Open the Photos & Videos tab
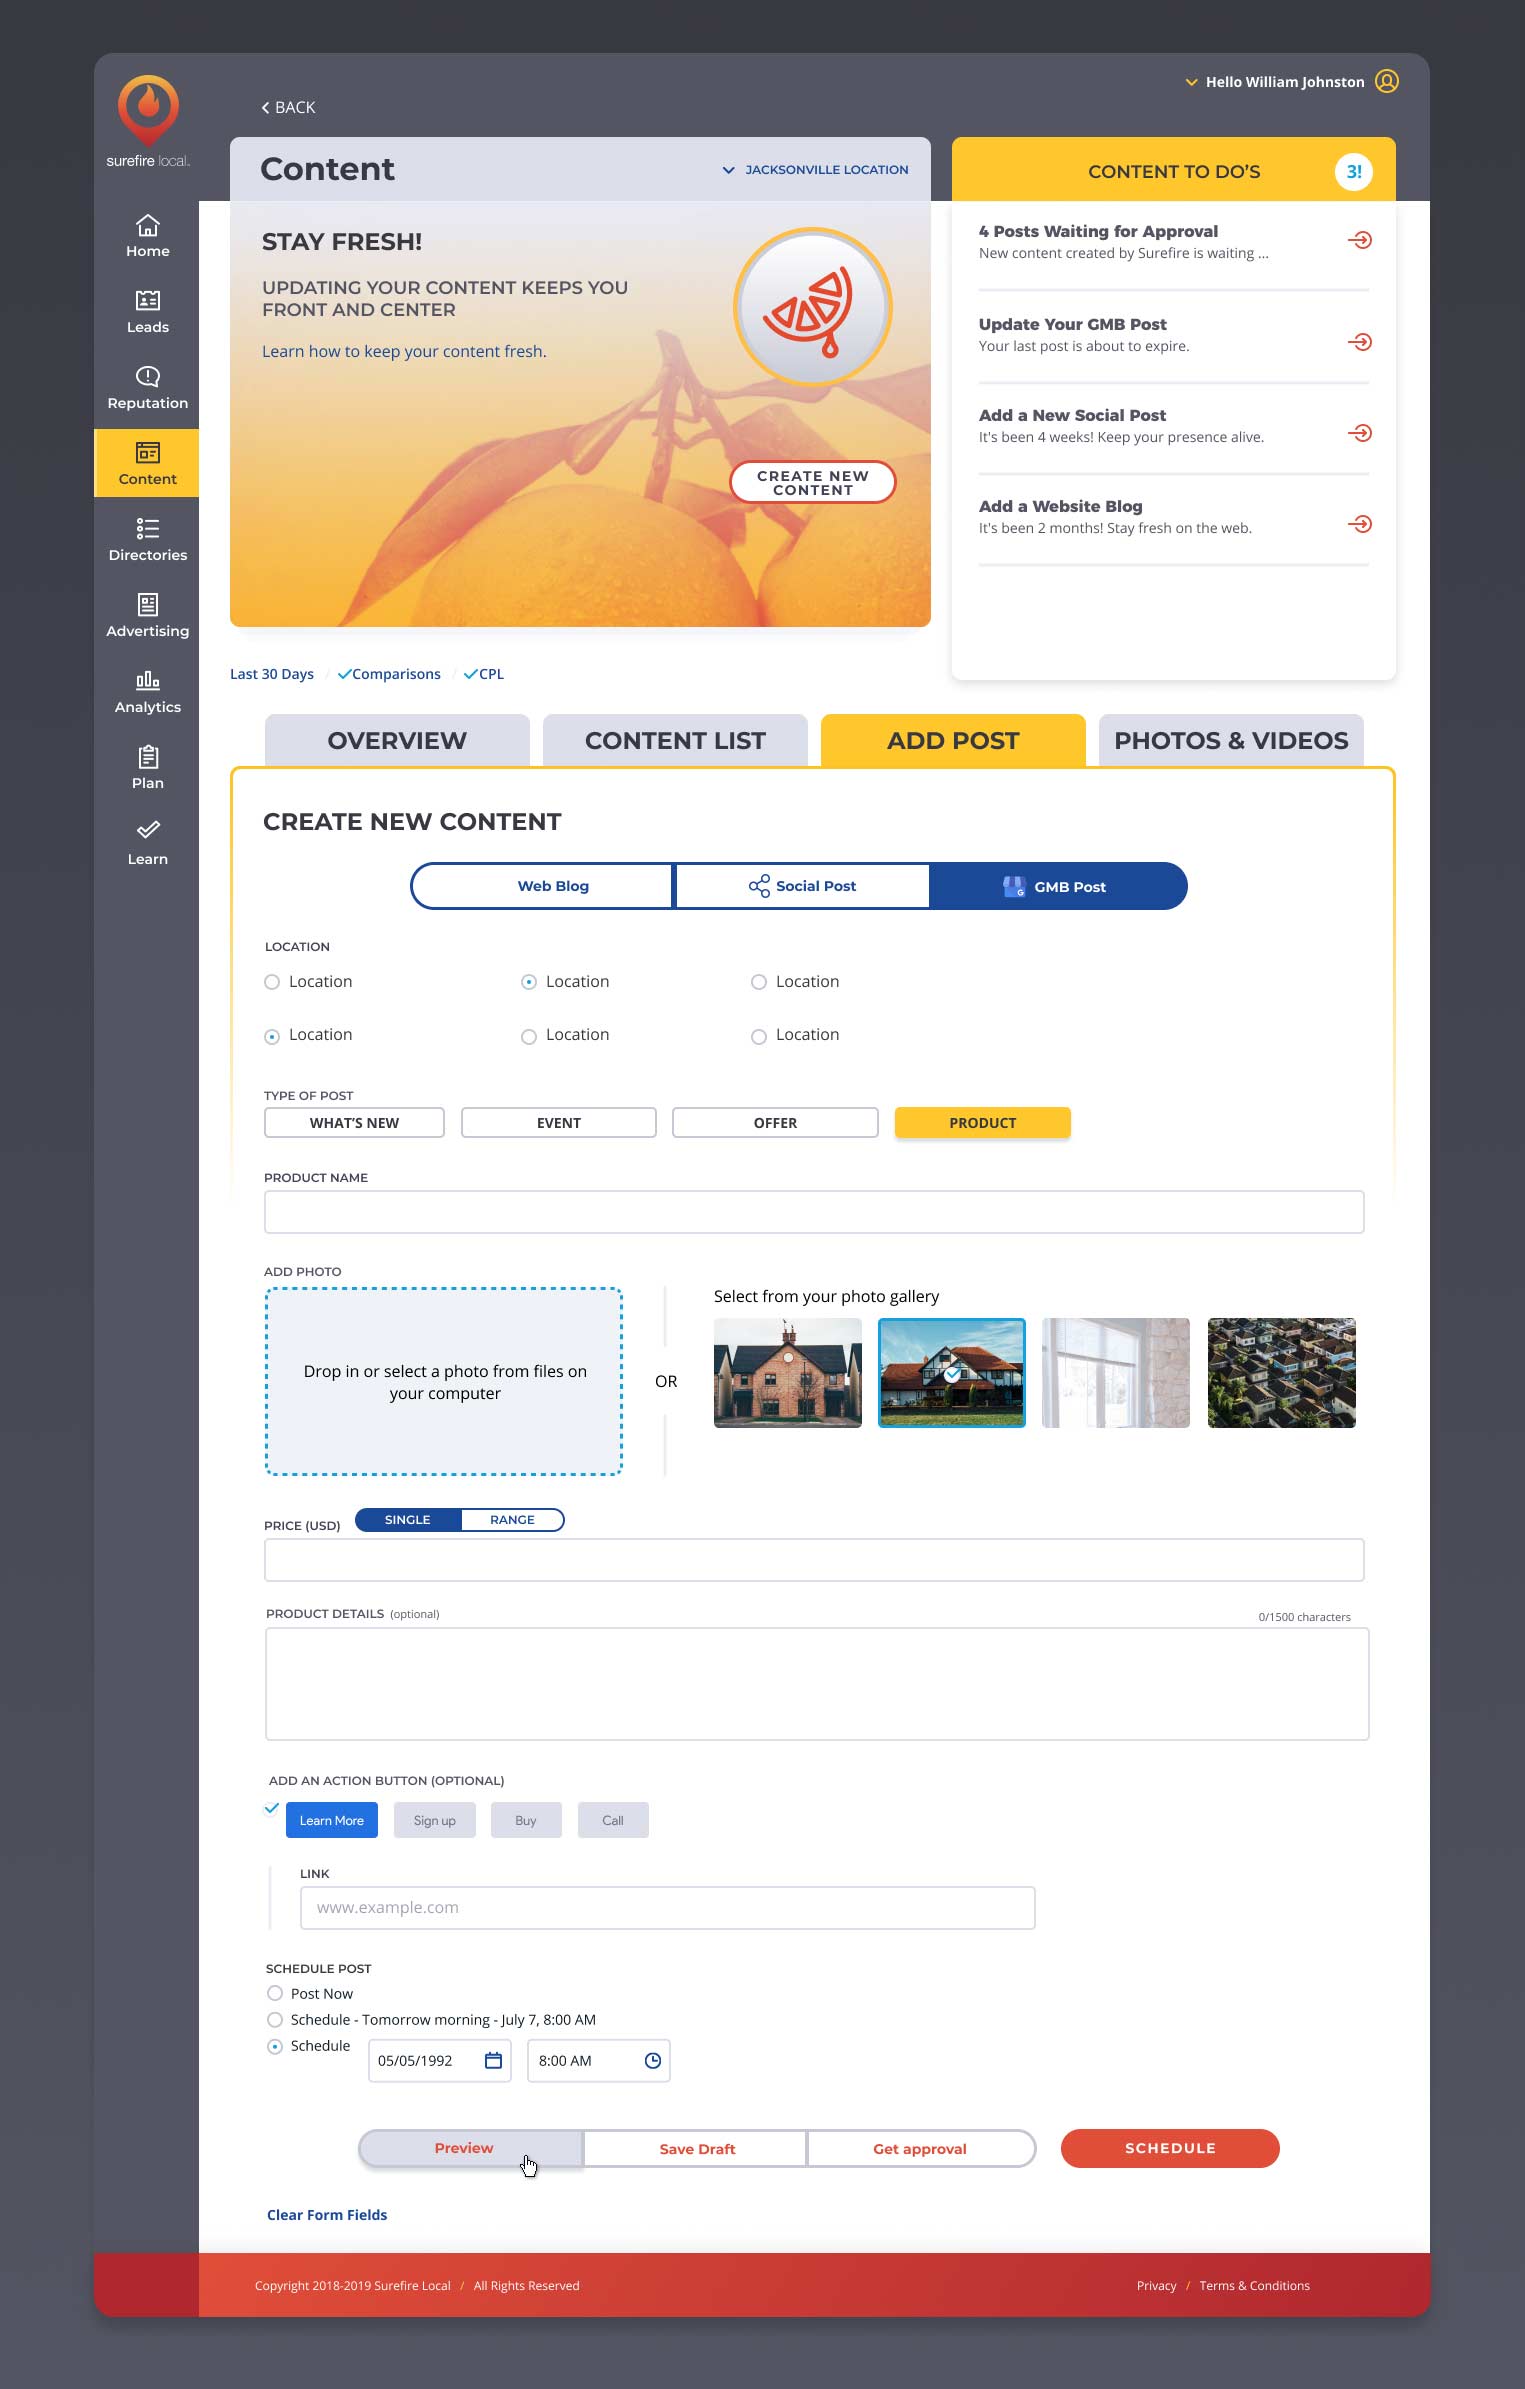 click(x=1230, y=740)
